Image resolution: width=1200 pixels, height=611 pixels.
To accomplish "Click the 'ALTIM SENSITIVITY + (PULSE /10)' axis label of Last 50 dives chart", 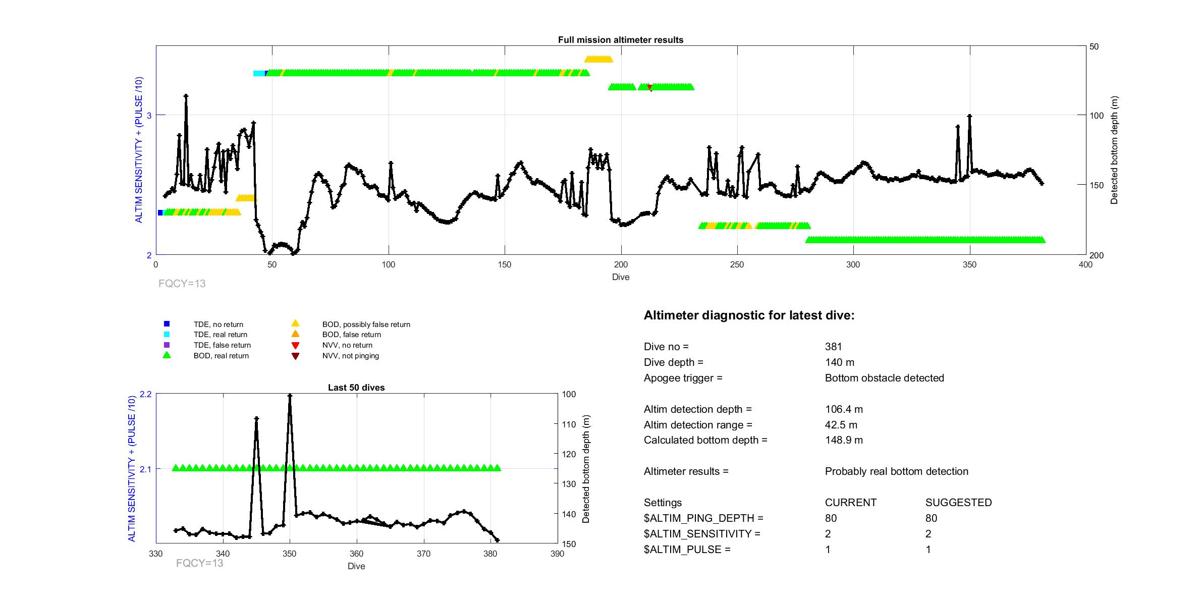I will point(132,469).
